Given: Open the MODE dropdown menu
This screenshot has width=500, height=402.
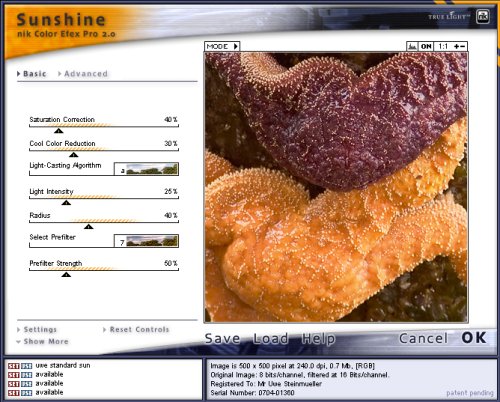Looking at the screenshot, I should tap(222, 46).
